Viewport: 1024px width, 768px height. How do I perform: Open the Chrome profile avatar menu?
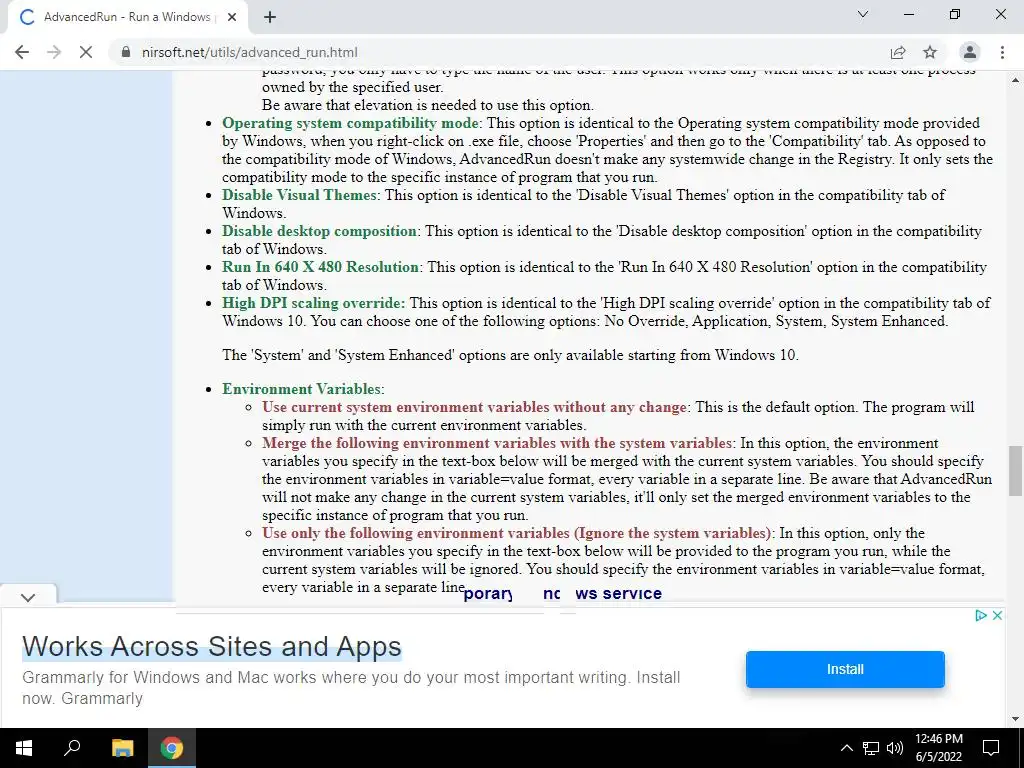pyautogui.click(x=970, y=52)
